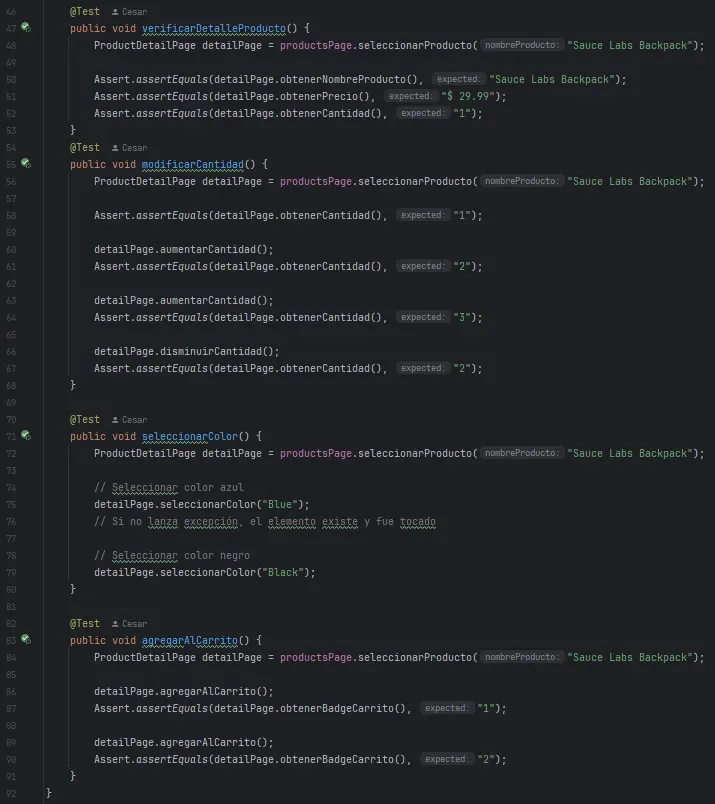Click the modificarCantidad method name
715x804 pixels.
tap(193, 165)
